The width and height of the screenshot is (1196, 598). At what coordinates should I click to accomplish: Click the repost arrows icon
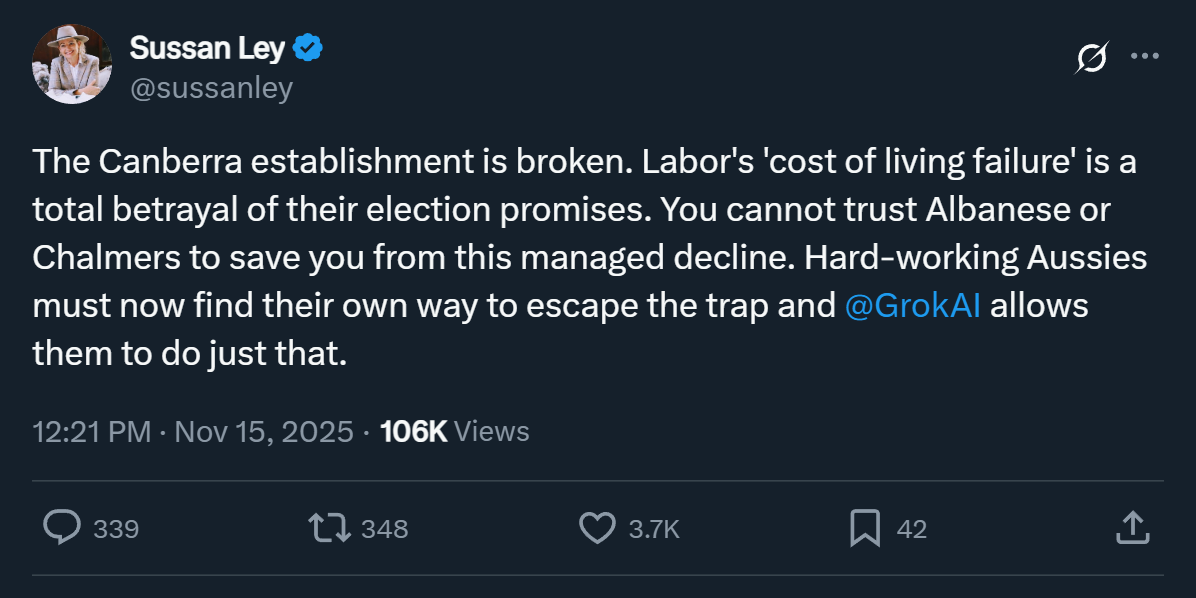[x=330, y=528]
